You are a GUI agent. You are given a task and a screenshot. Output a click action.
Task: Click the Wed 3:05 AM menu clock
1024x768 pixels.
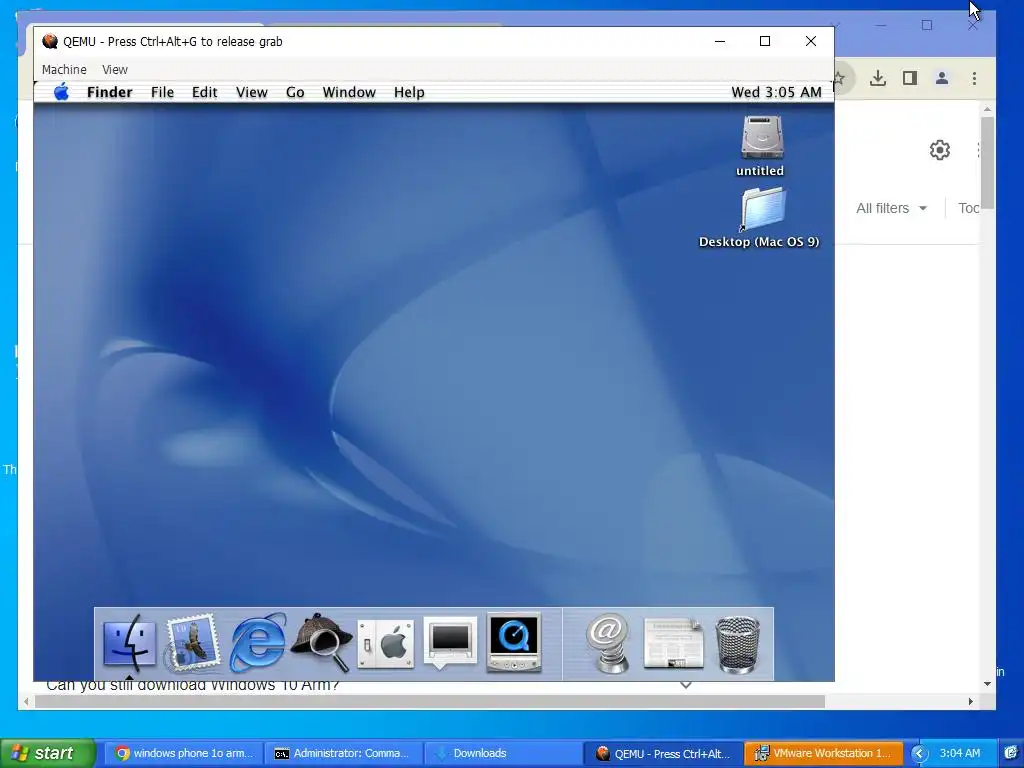[776, 92]
